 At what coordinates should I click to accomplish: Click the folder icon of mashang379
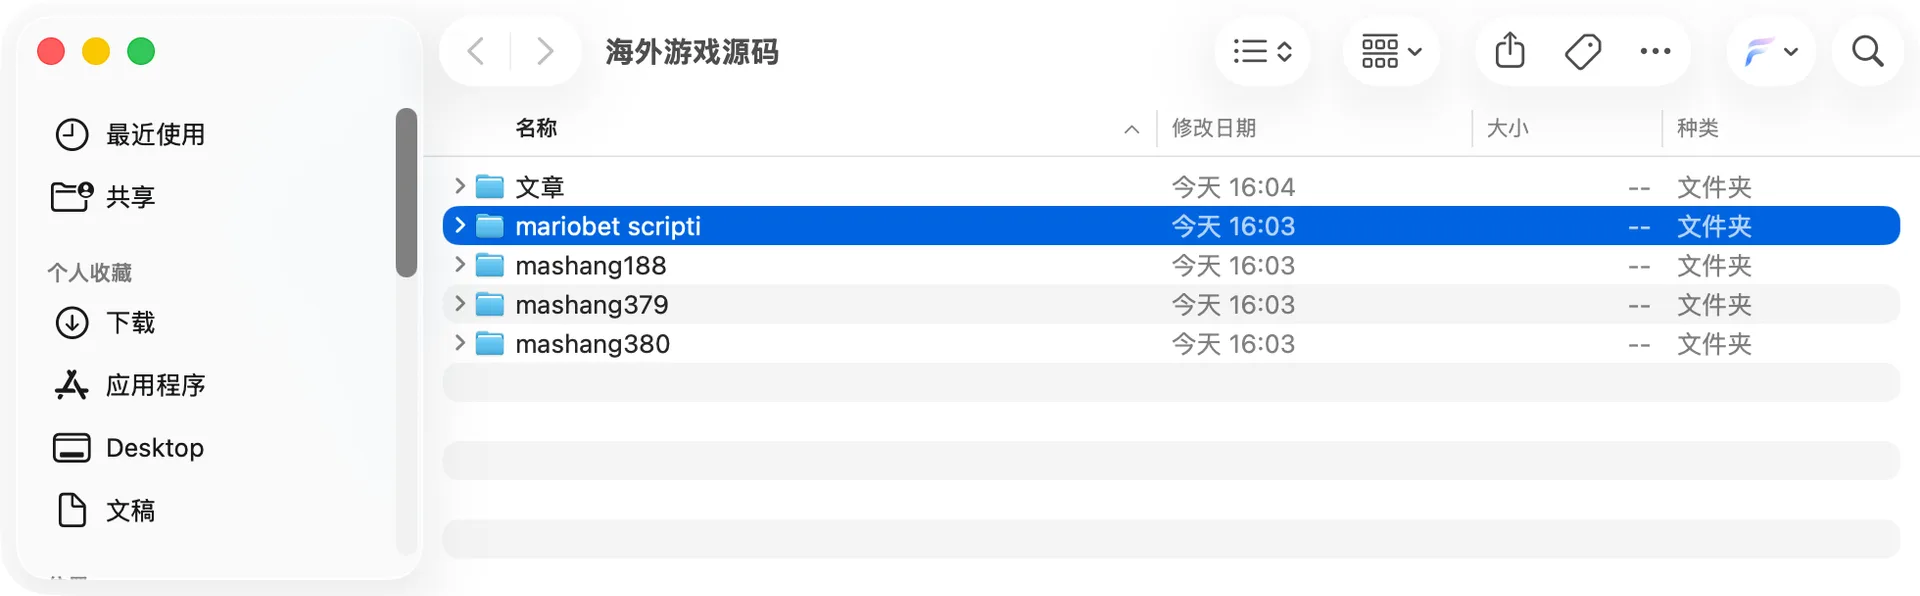pos(490,304)
